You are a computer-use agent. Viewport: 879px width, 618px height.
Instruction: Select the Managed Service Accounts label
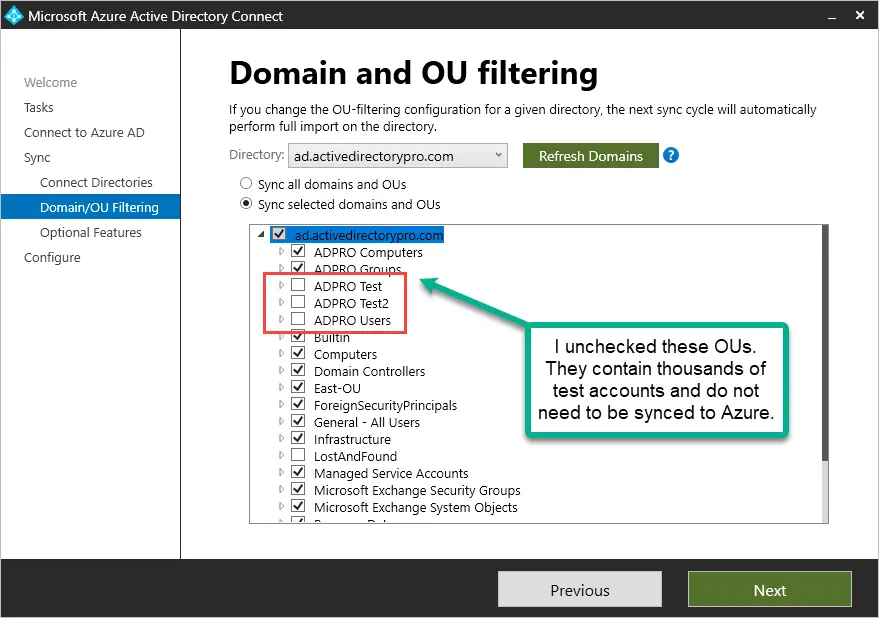(391, 473)
